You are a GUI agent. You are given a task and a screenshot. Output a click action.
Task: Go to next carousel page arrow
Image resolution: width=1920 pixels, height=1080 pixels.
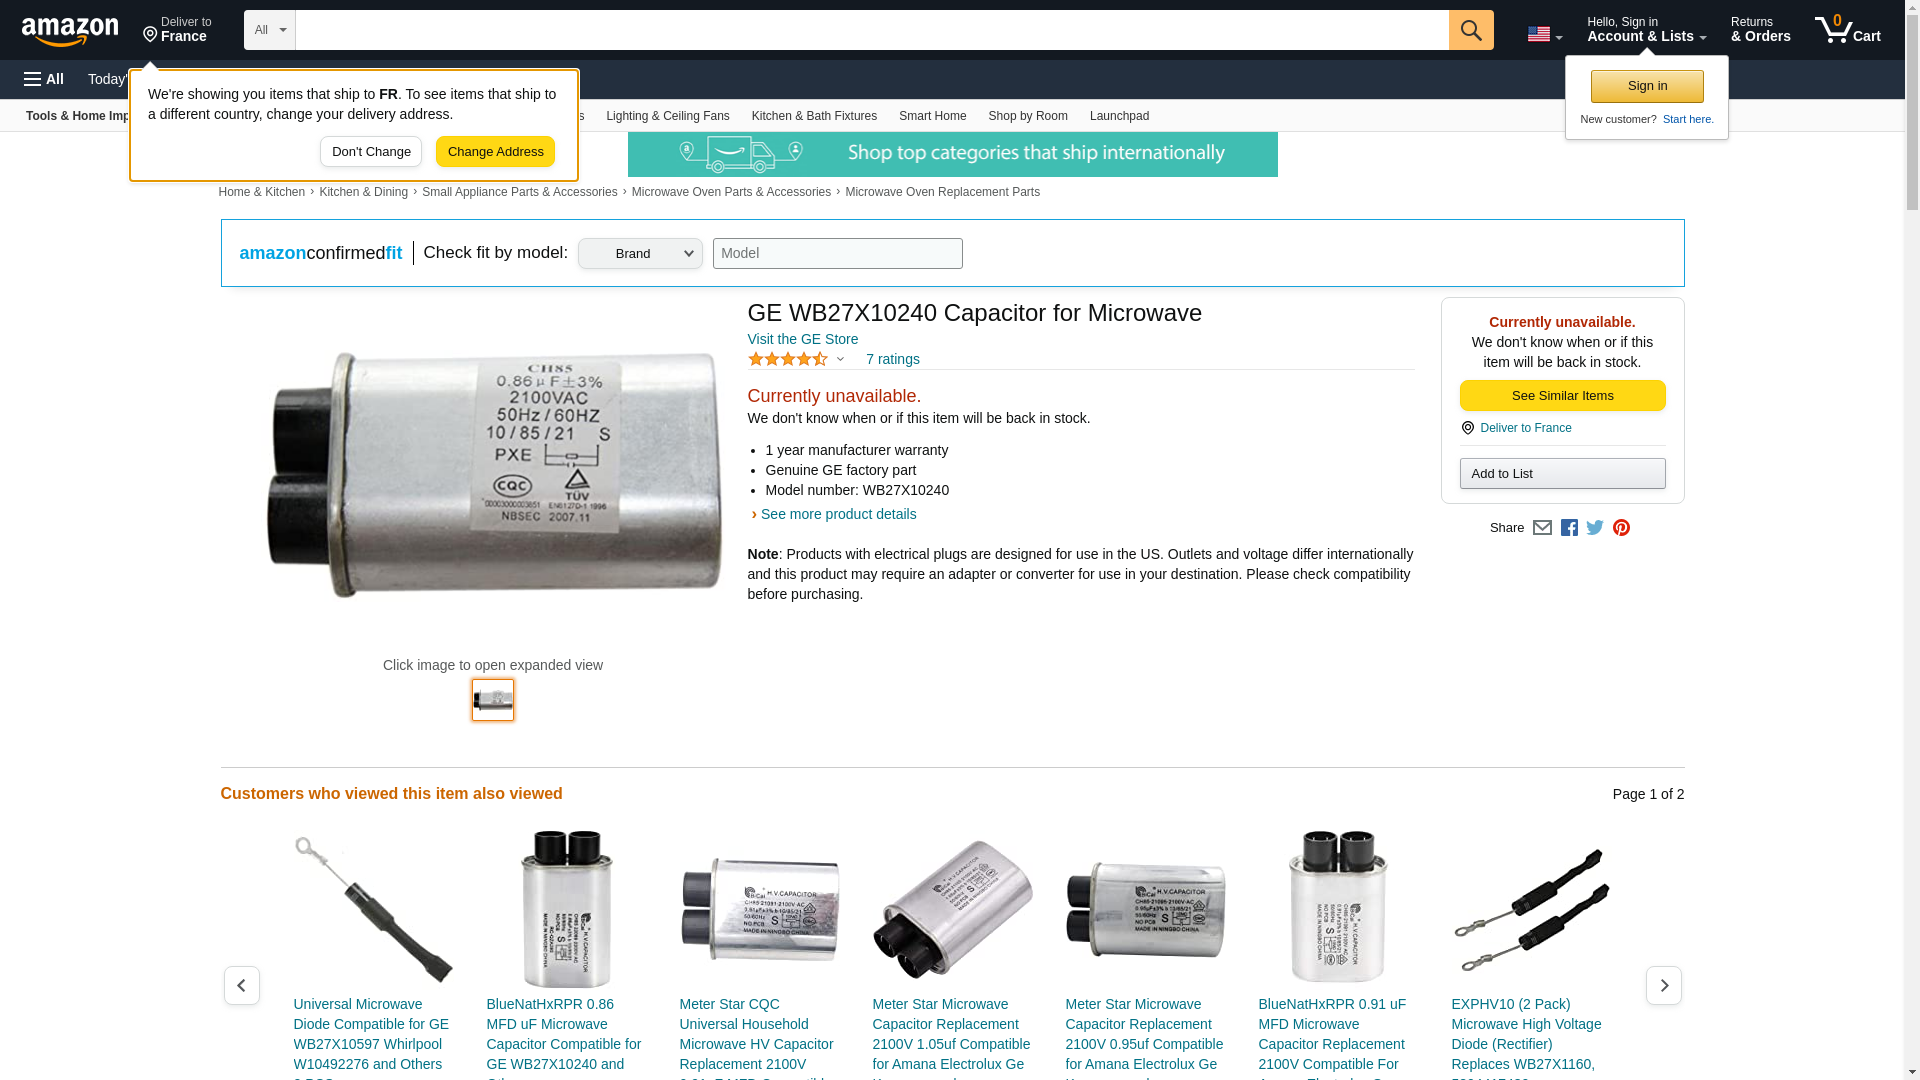click(x=1663, y=985)
